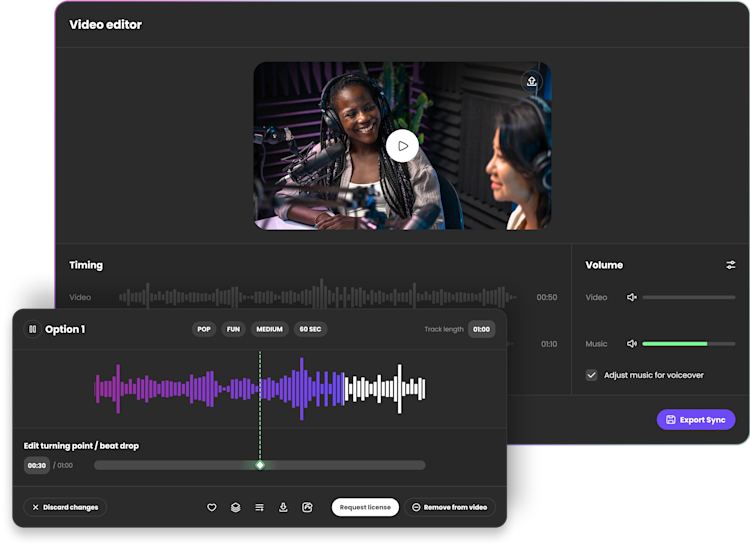Click the playlist lines icon
The width and height of the screenshot is (750, 546).
pyautogui.click(x=259, y=507)
